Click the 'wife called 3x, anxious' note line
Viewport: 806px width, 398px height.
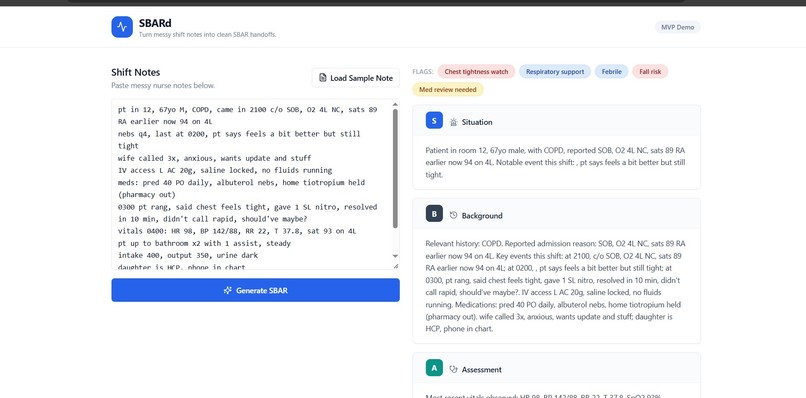(214, 158)
